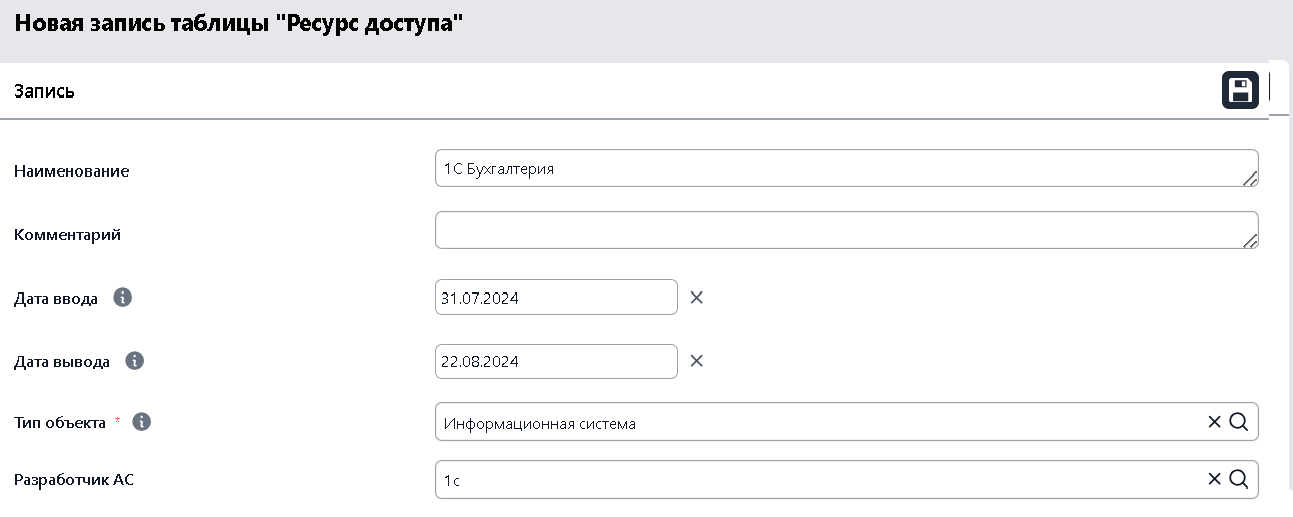Open search lookup for Разработчик АС
The image size is (1293, 517).
click(x=1238, y=479)
